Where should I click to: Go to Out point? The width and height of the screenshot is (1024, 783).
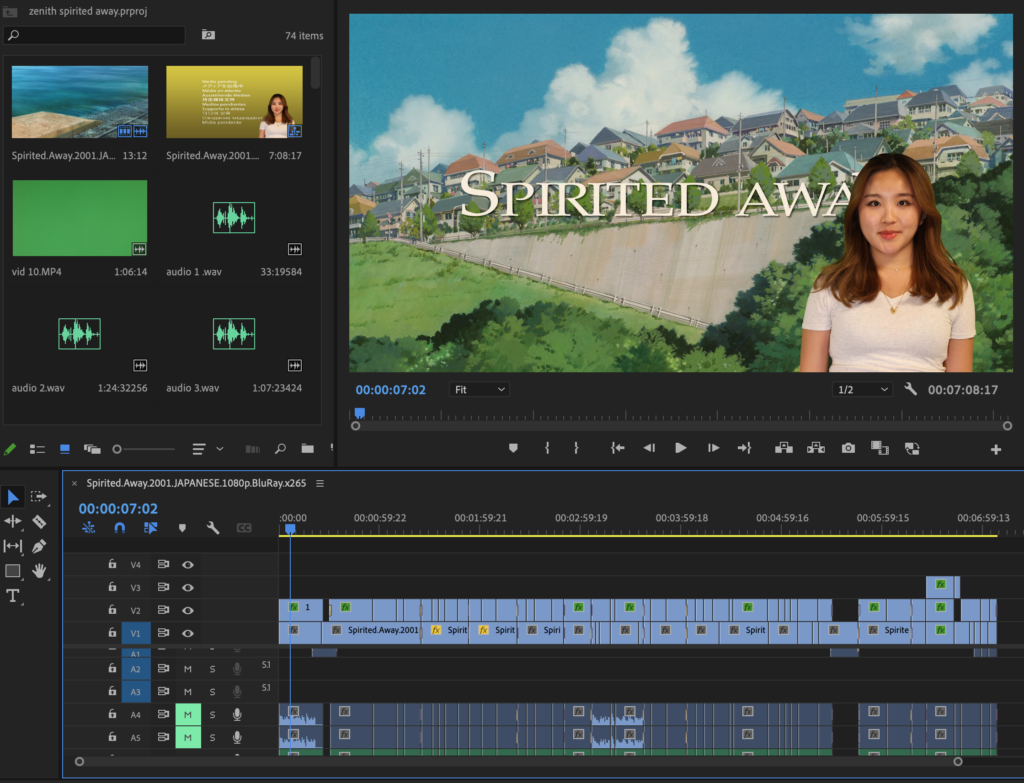coord(744,448)
